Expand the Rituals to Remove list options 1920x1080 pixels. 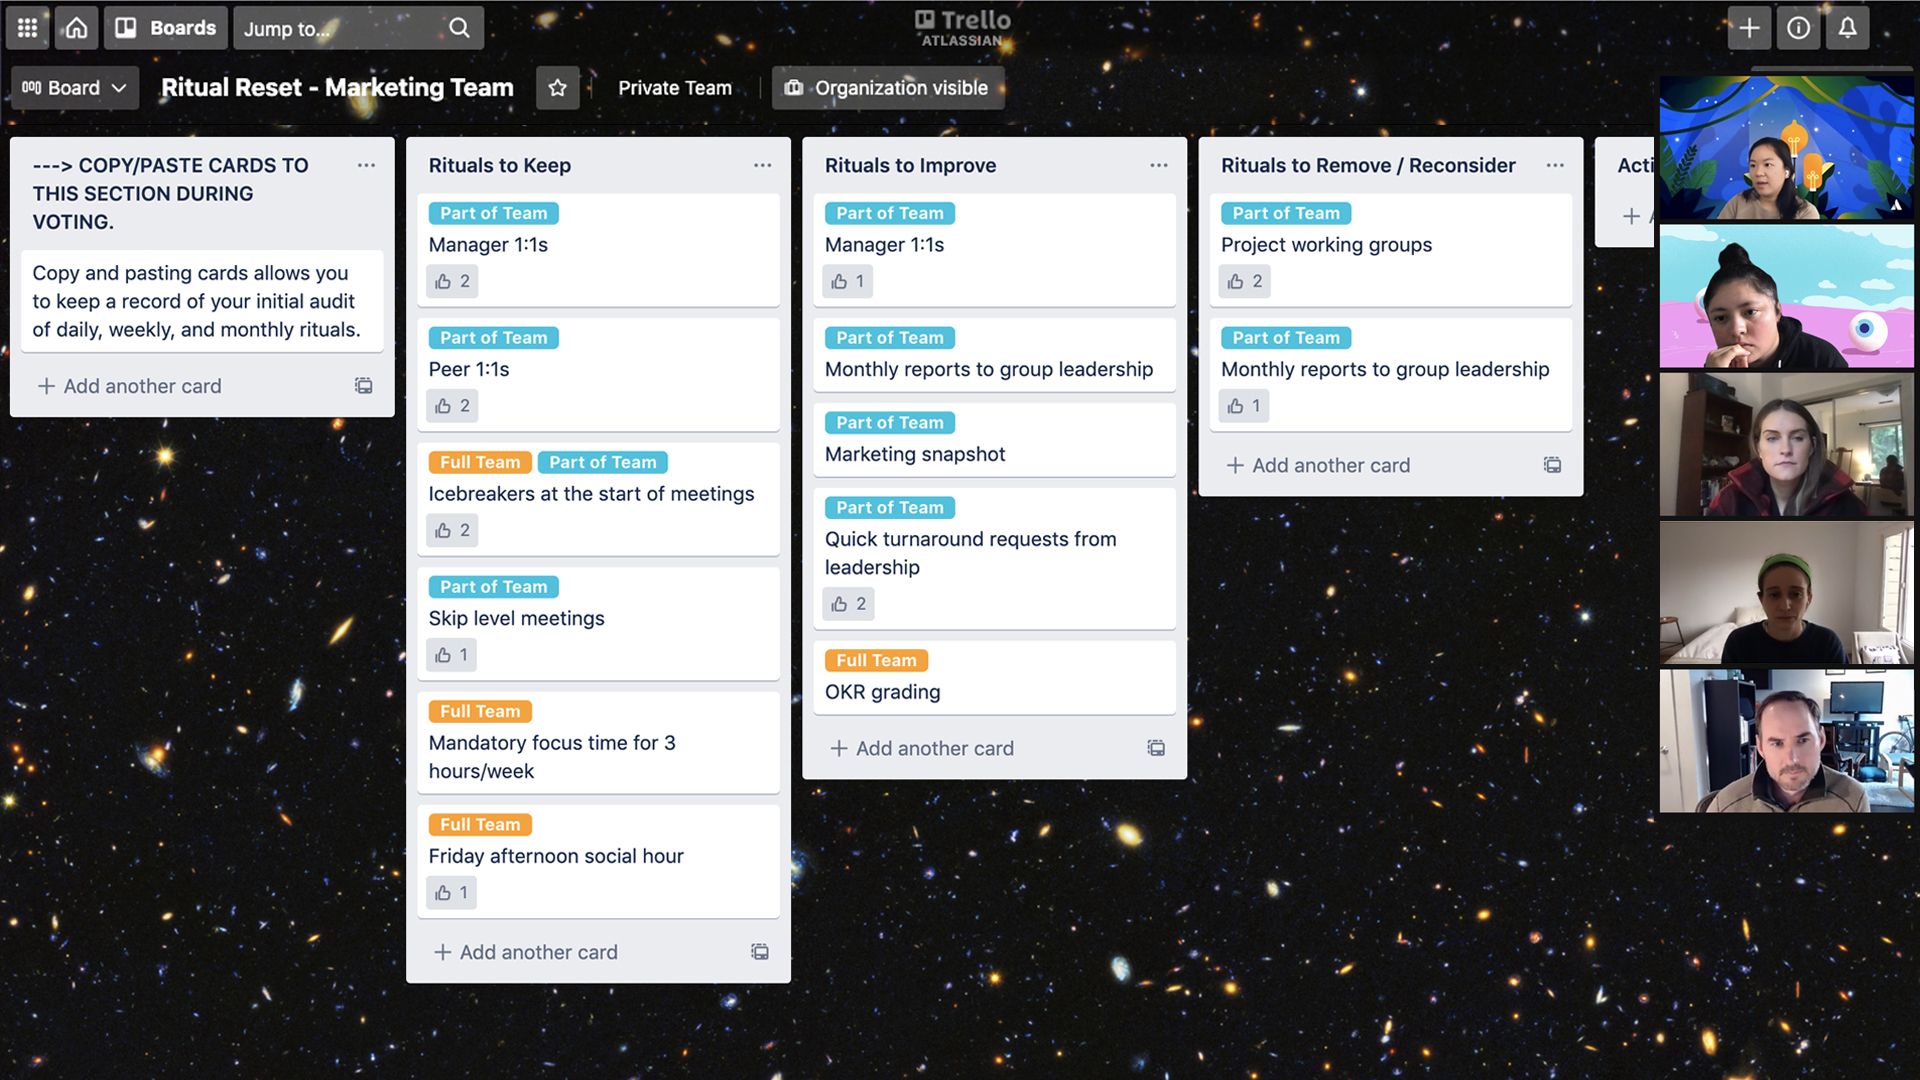pyautogui.click(x=1555, y=165)
